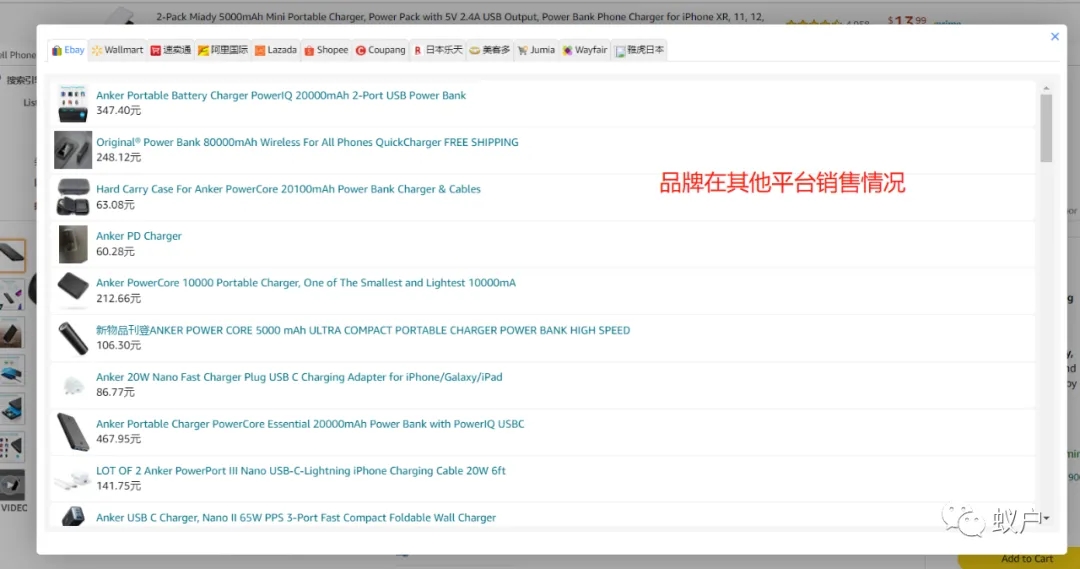Open the Wallmart tab
Image resolution: width=1080 pixels, height=569 pixels.
point(118,50)
